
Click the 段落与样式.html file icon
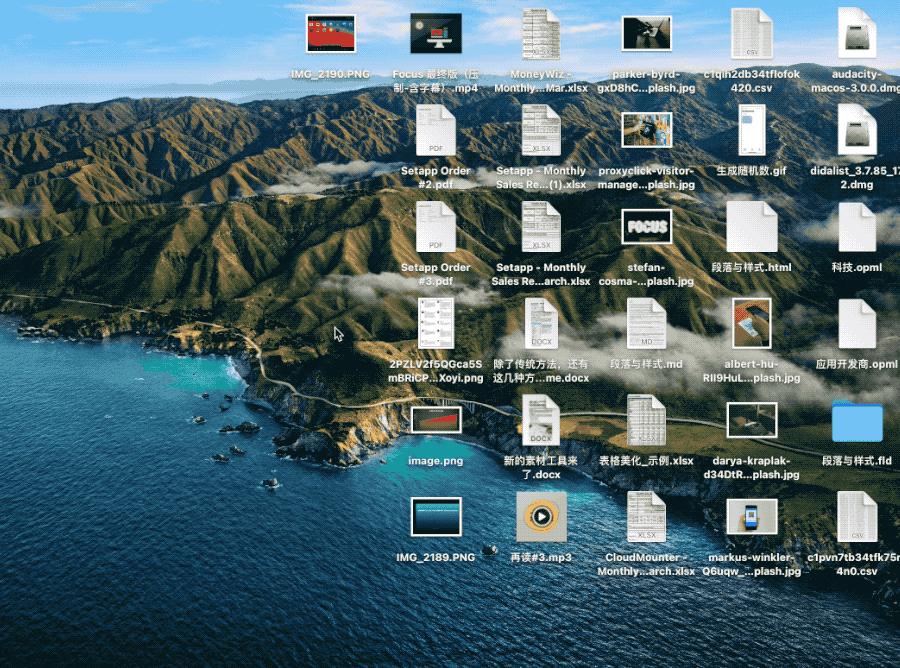pyautogui.click(x=751, y=228)
